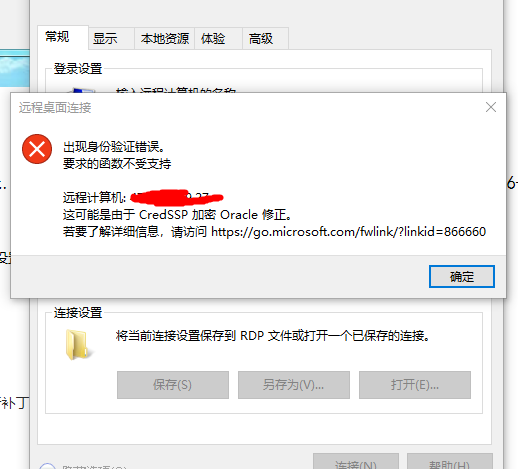
Task: Close the 远程桌面连接 error dialog
Action: pos(491,107)
